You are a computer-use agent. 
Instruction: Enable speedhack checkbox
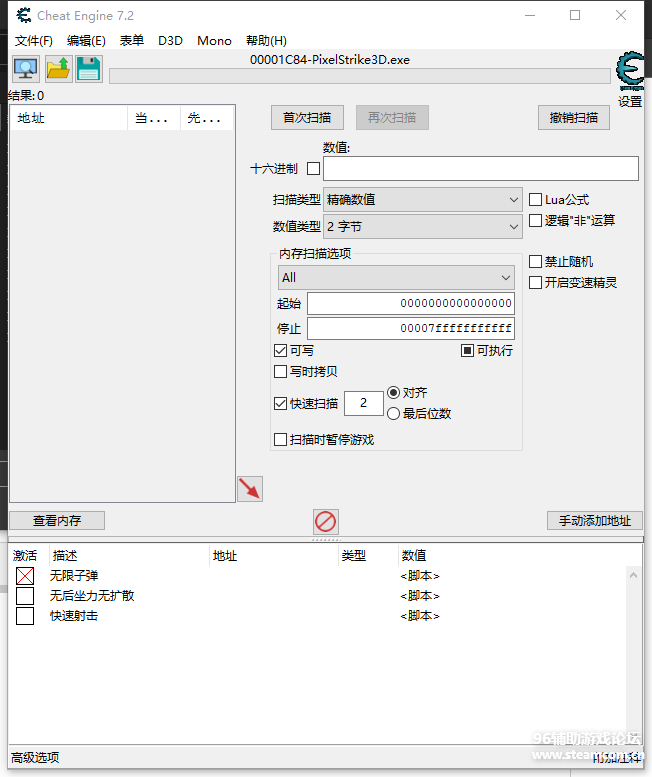coord(535,282)
